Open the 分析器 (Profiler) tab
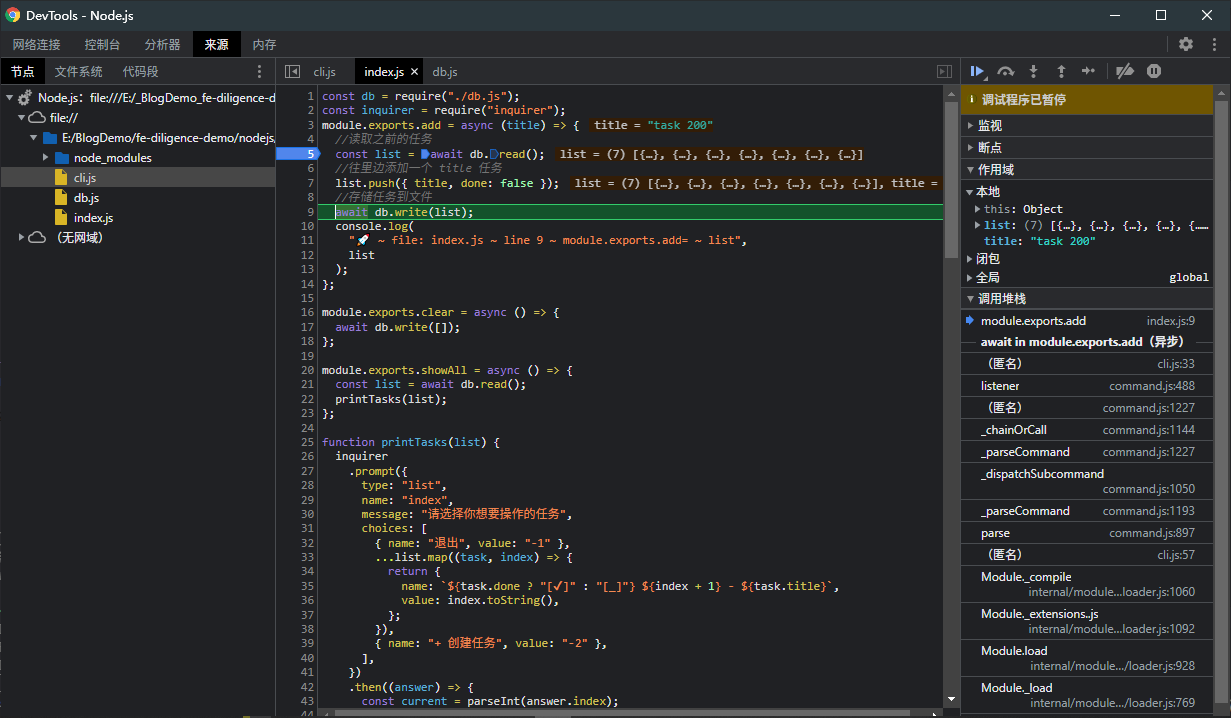The height and width of the screenshot is (718, 1231). [x=162, y=44]
